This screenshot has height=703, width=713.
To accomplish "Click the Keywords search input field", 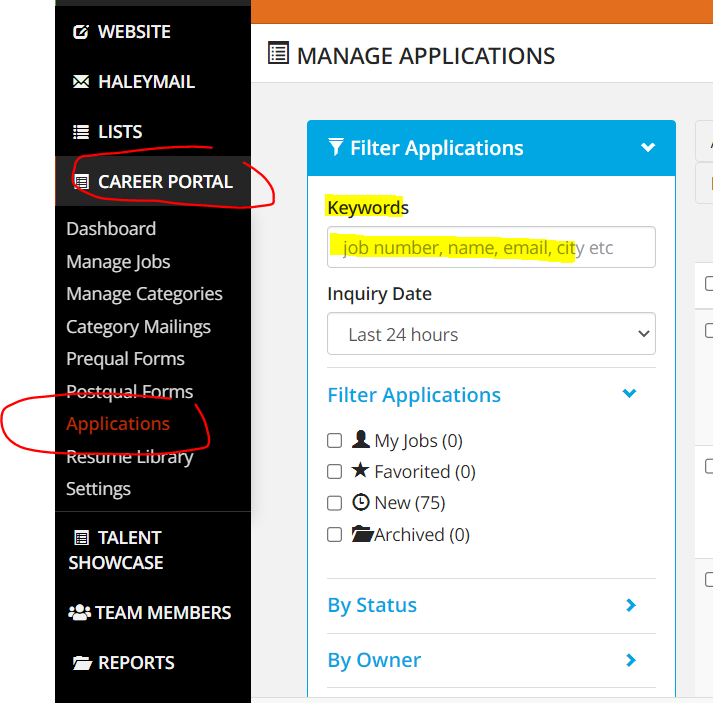I will coord(491,247).
